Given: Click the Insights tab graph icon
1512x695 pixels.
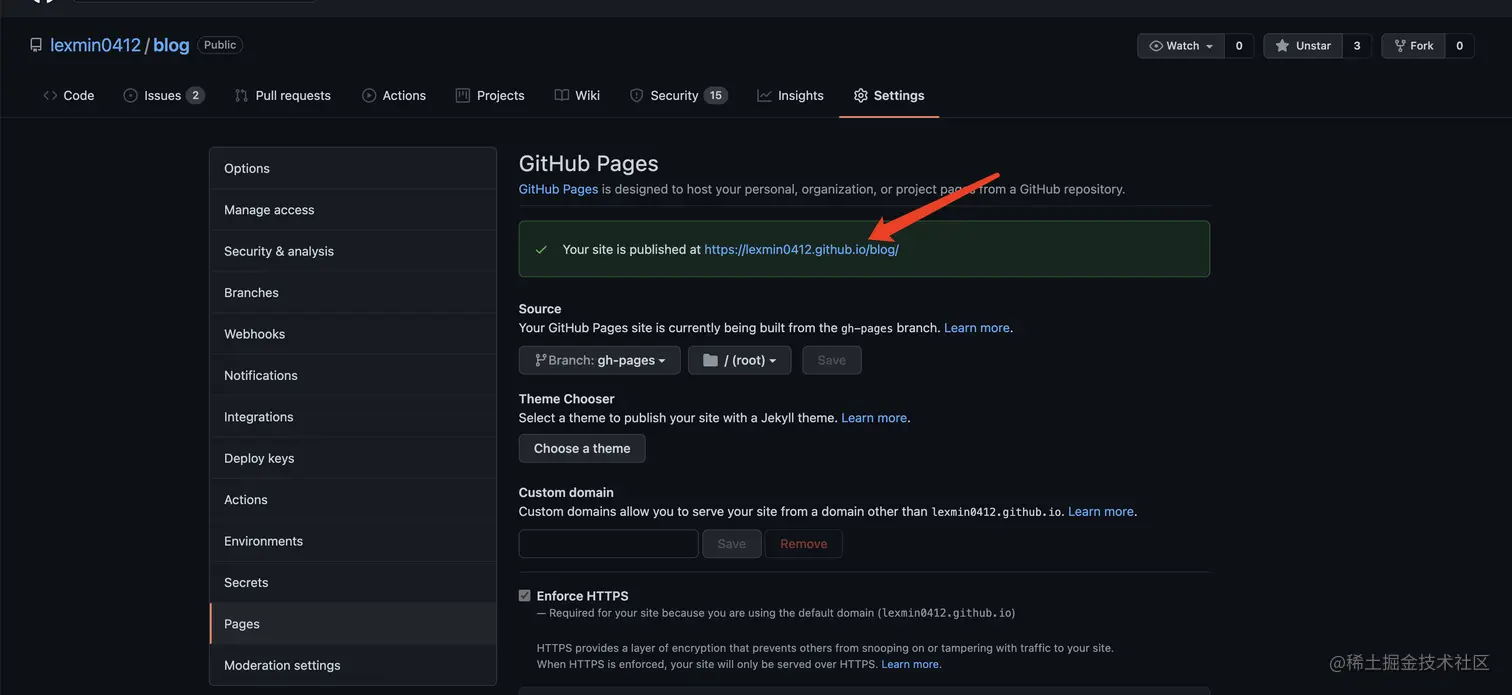Looking at the screenshot, I should pos(764,95).
